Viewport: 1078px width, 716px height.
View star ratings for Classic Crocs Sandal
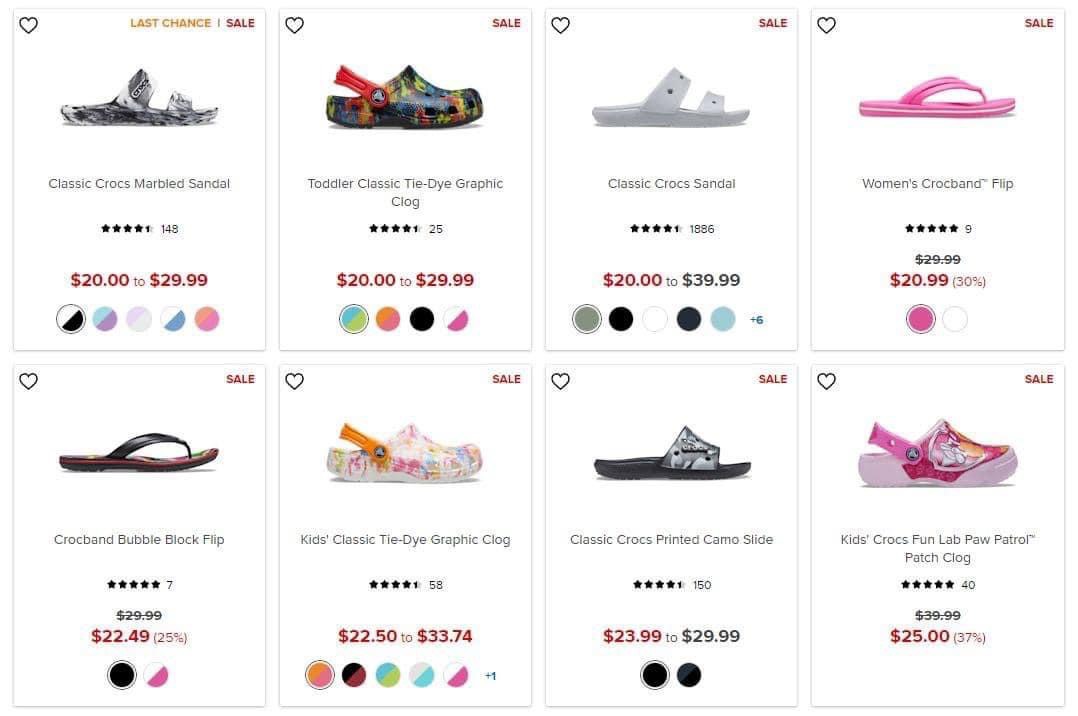tap(657, 229)
